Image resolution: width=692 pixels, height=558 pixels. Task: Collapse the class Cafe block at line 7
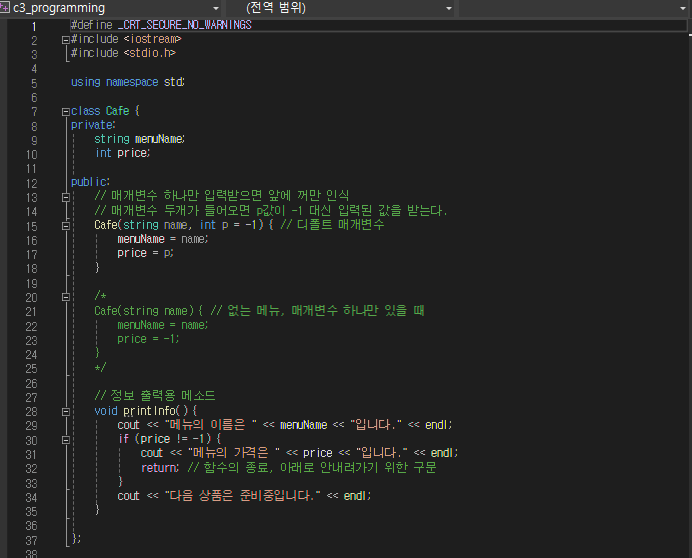[66, 111]
